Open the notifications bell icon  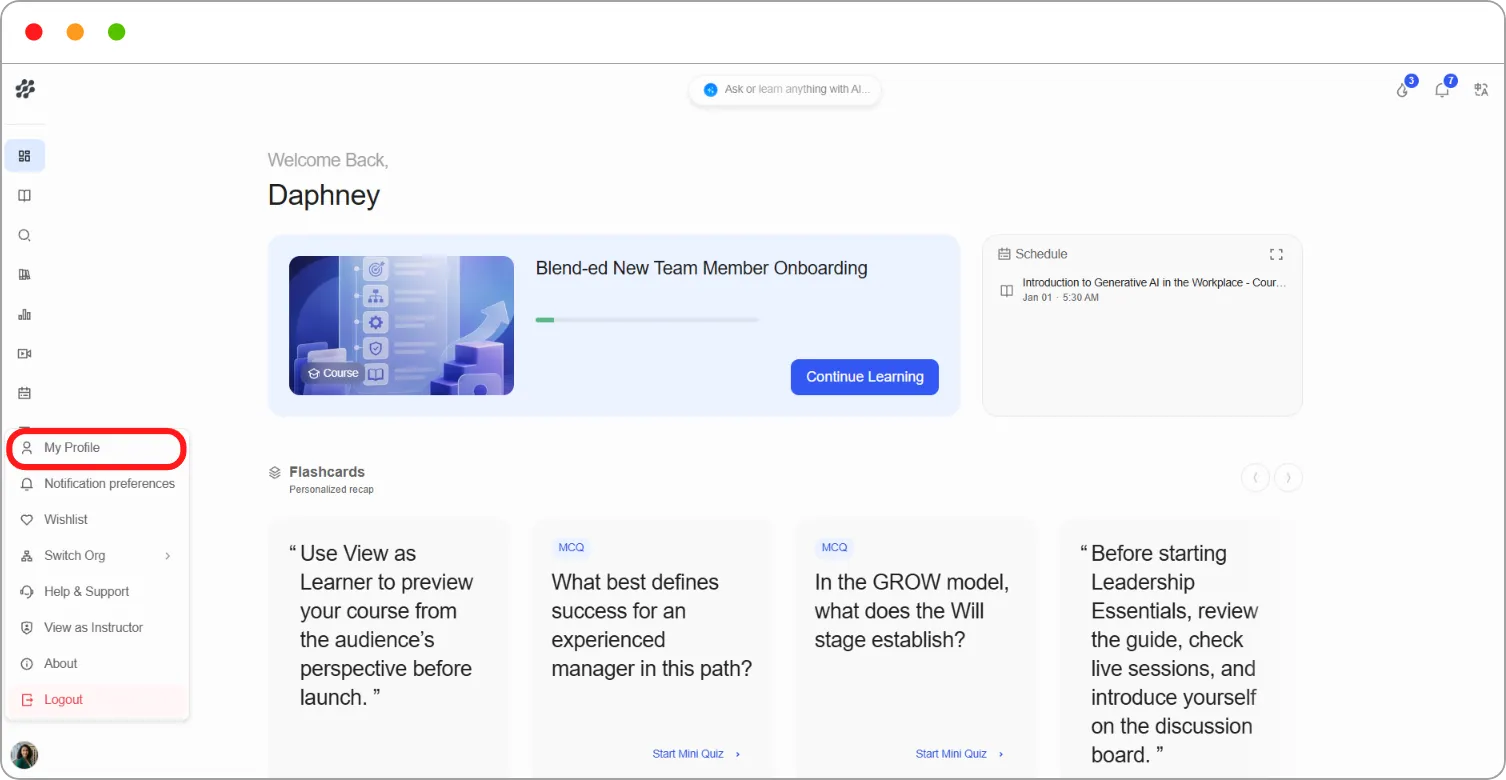[1442, 89]
